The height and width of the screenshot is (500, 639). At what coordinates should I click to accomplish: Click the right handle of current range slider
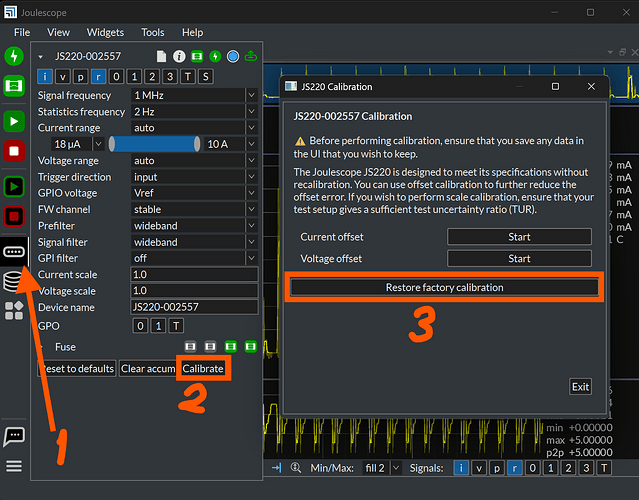197,144
